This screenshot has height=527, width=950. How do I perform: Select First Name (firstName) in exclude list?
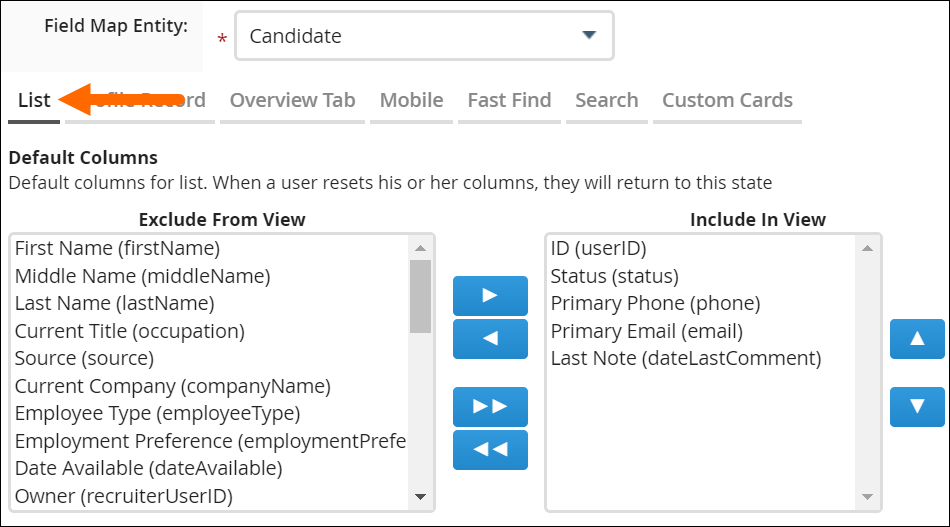[x=117, y=248]
